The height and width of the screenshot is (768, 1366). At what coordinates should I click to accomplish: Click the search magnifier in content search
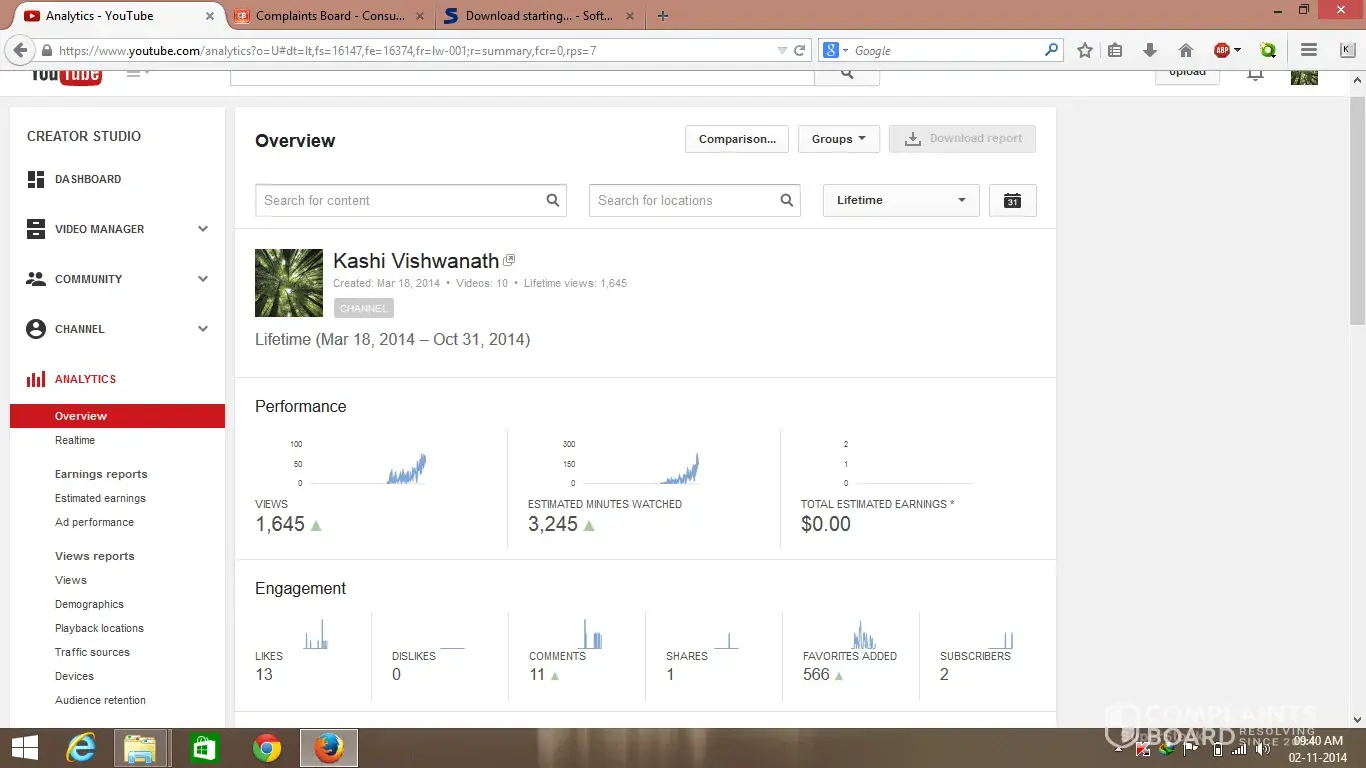coord(552,201)
